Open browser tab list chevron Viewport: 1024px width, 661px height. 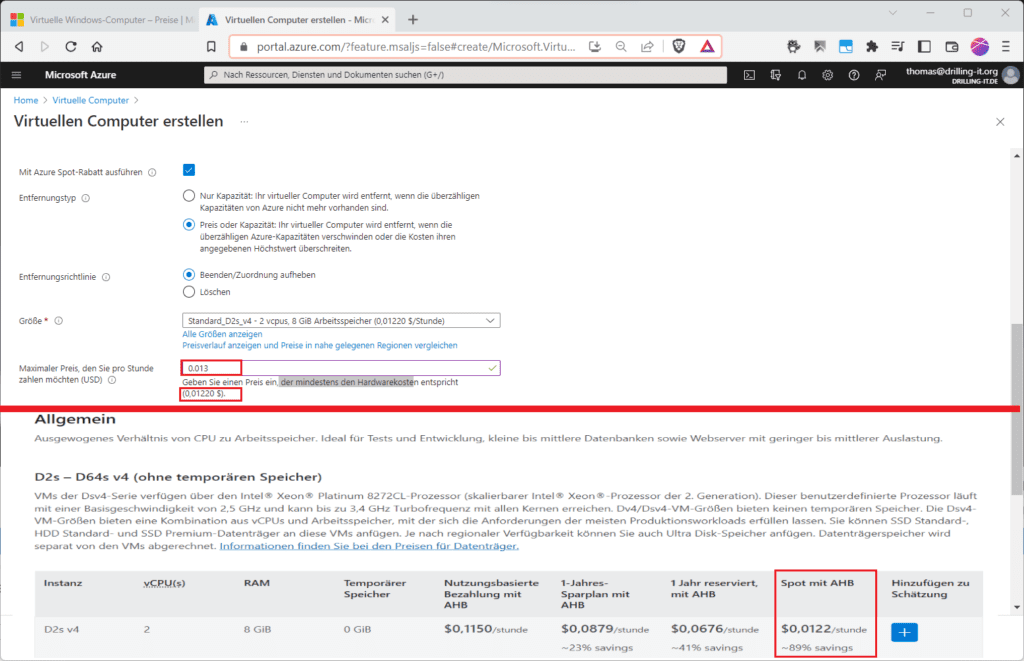tap(892, 13)
